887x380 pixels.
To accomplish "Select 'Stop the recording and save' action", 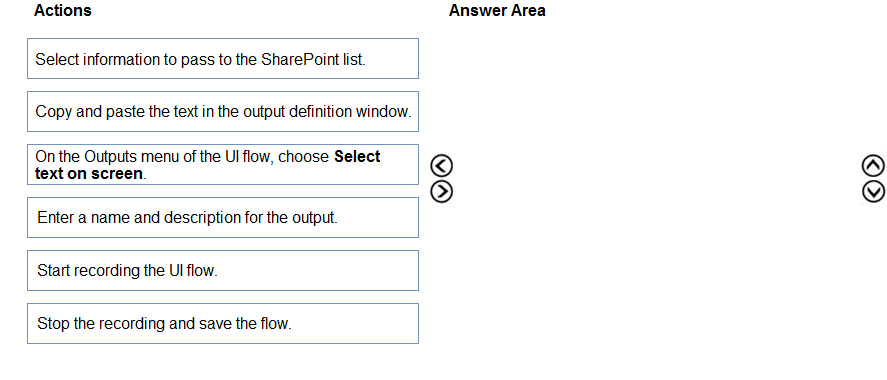I will point(223,323).
